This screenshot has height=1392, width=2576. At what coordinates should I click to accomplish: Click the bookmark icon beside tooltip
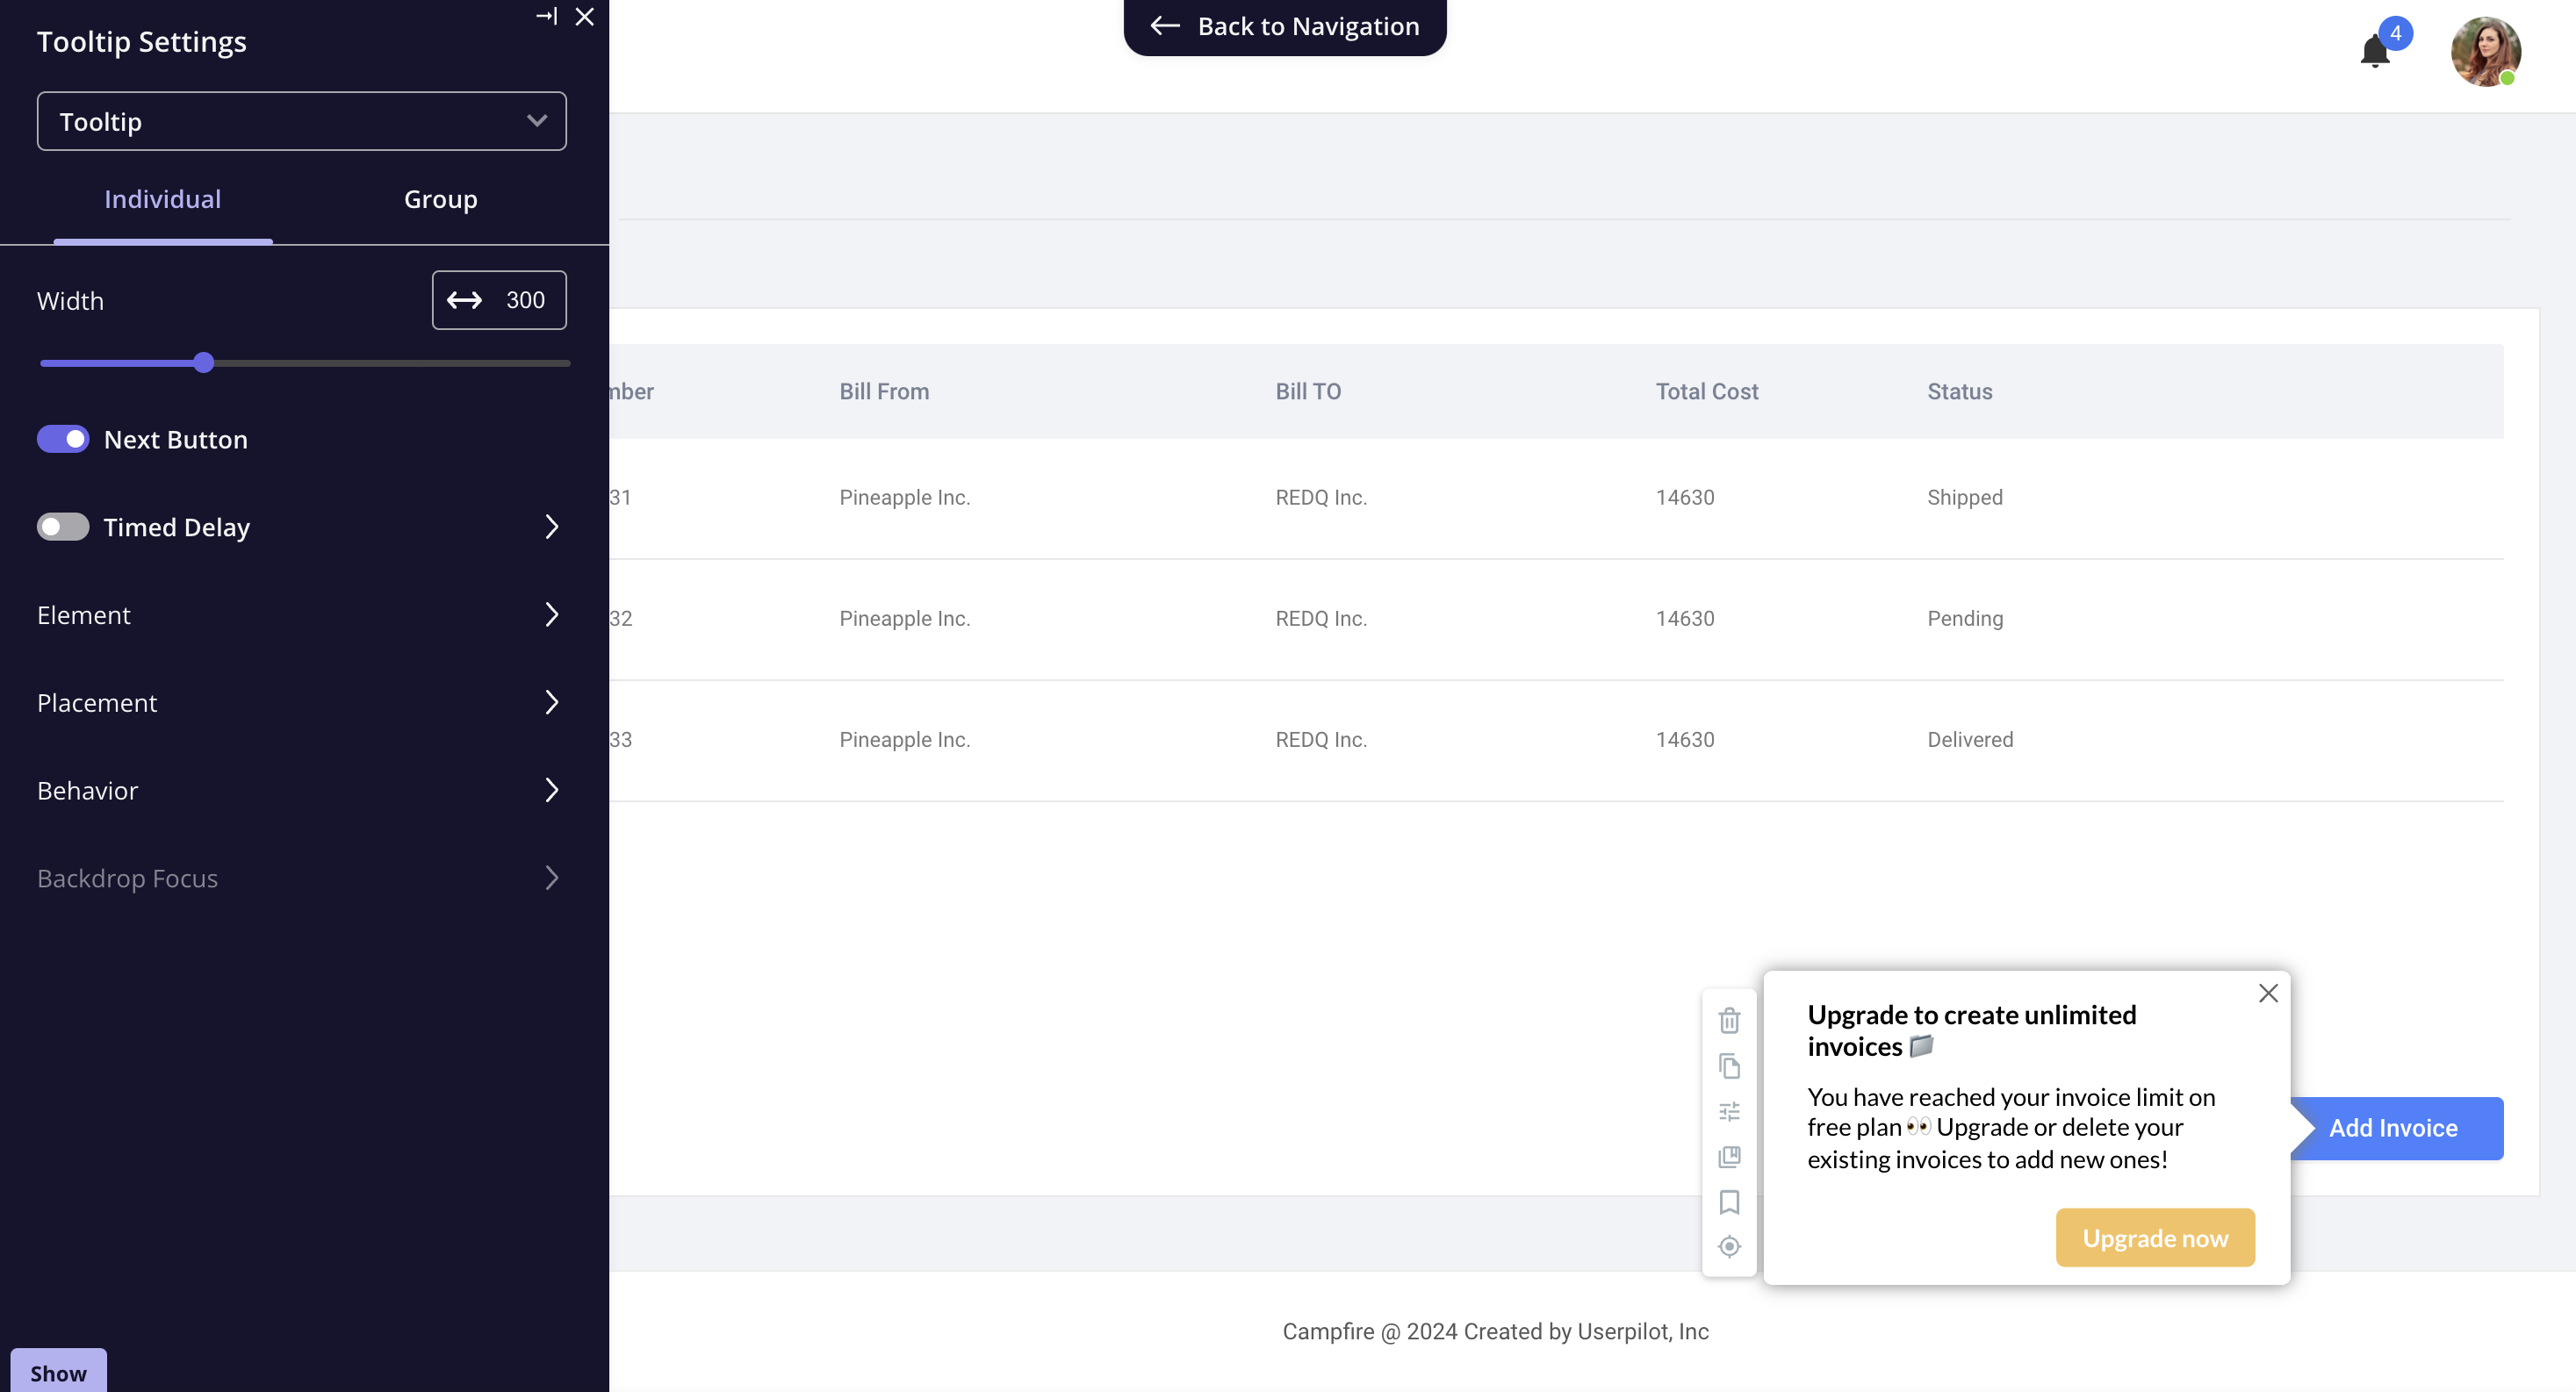tap(1729, 1201)
